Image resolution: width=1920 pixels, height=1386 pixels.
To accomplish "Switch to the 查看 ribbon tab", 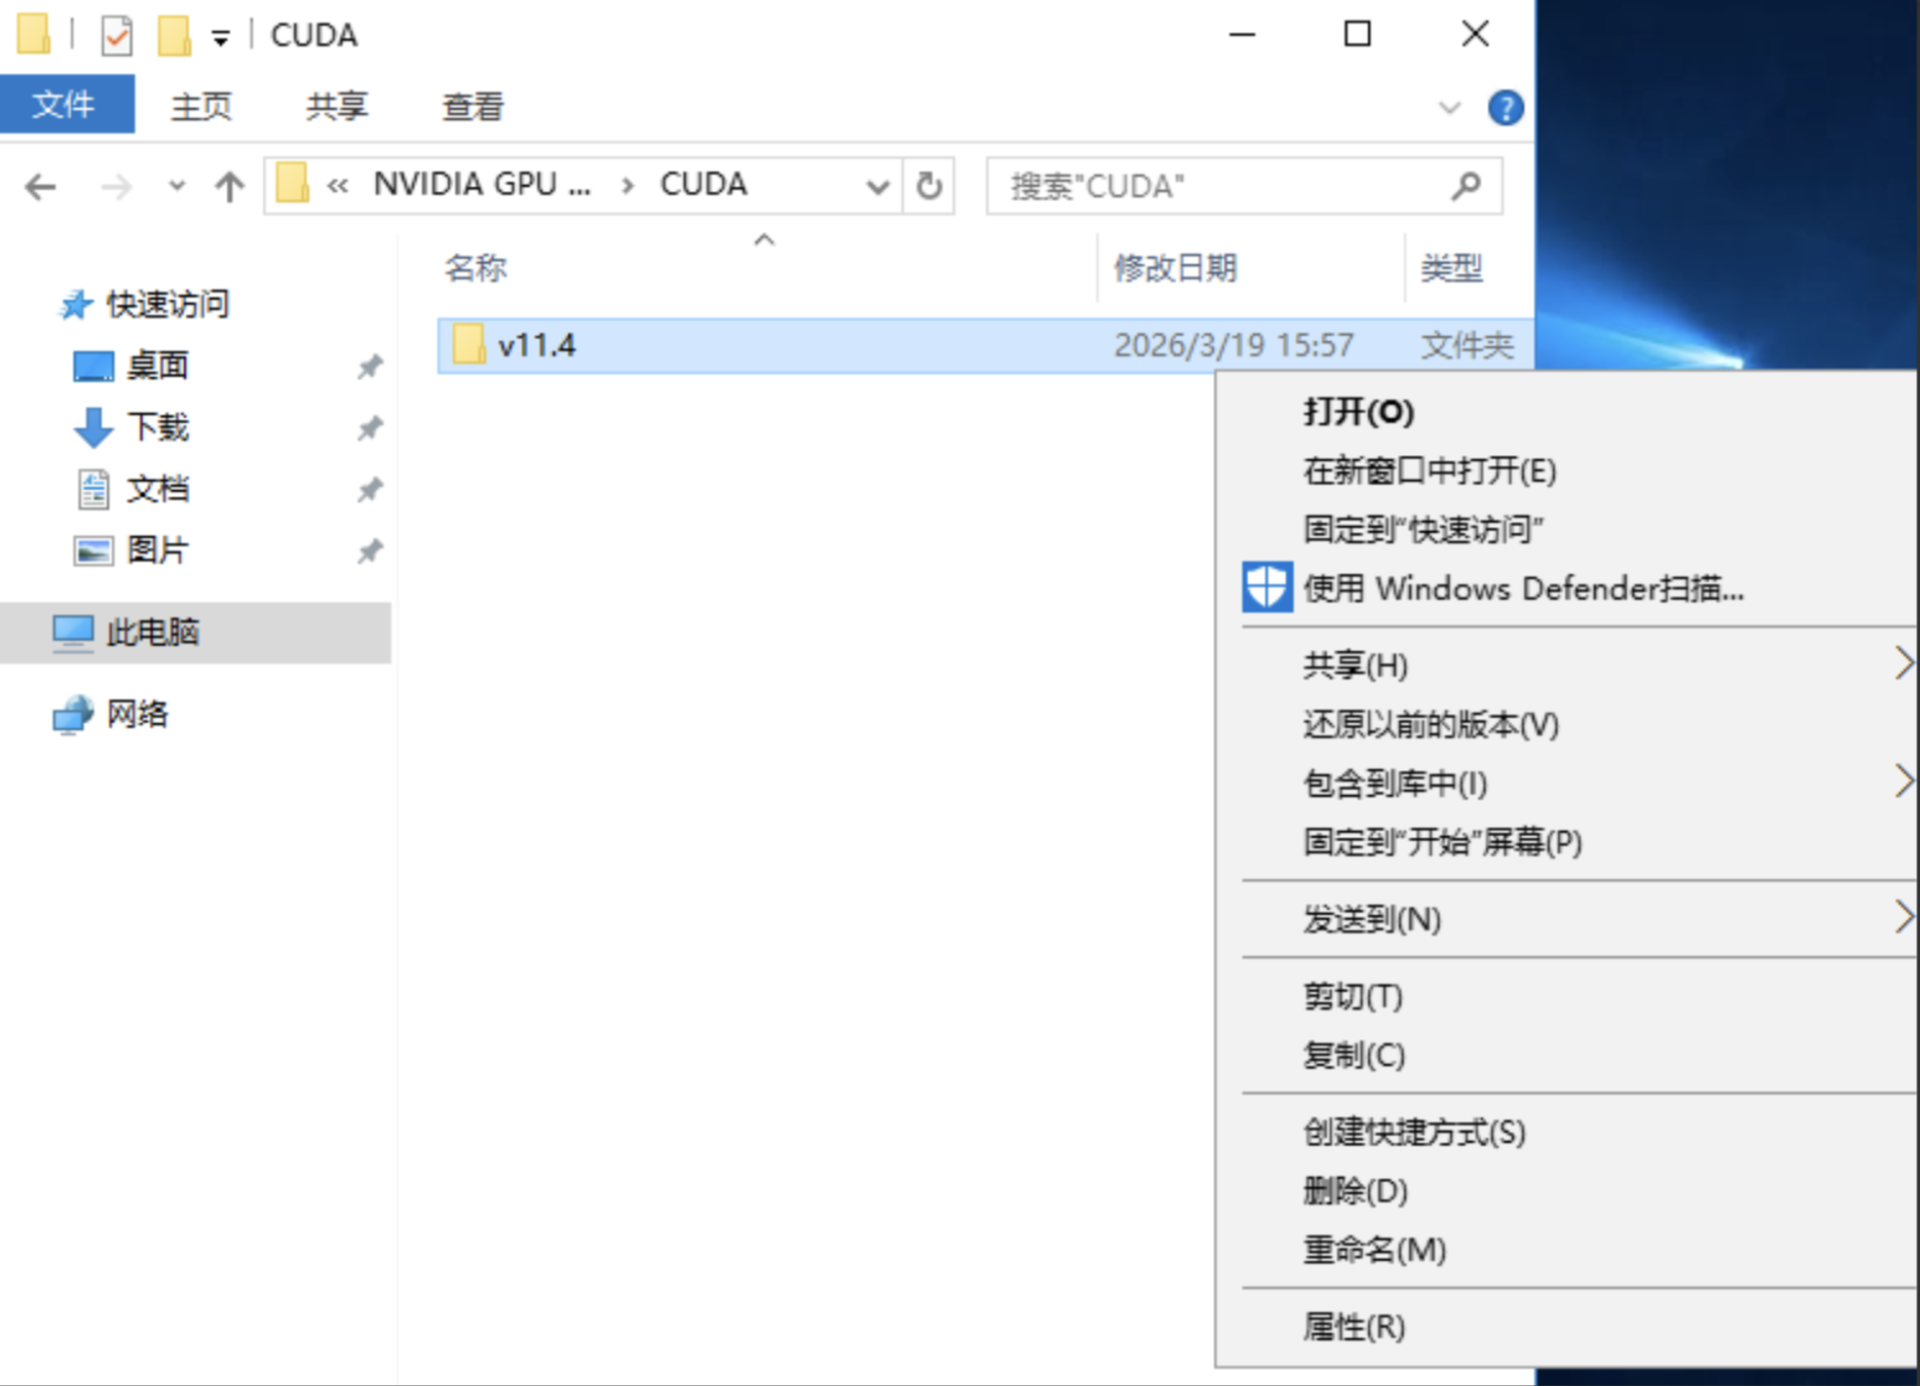I will tap(473, 106).
